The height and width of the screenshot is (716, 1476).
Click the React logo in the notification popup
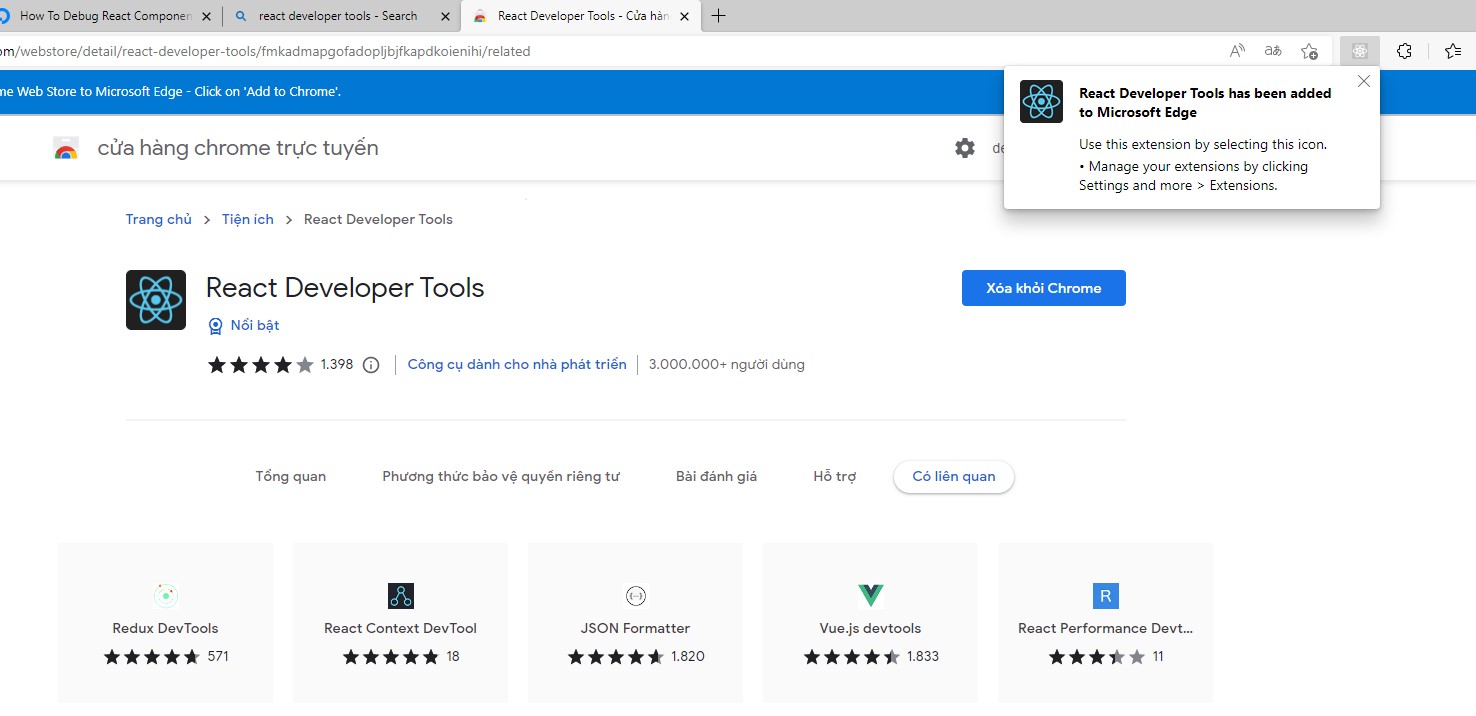point(1041,102)
